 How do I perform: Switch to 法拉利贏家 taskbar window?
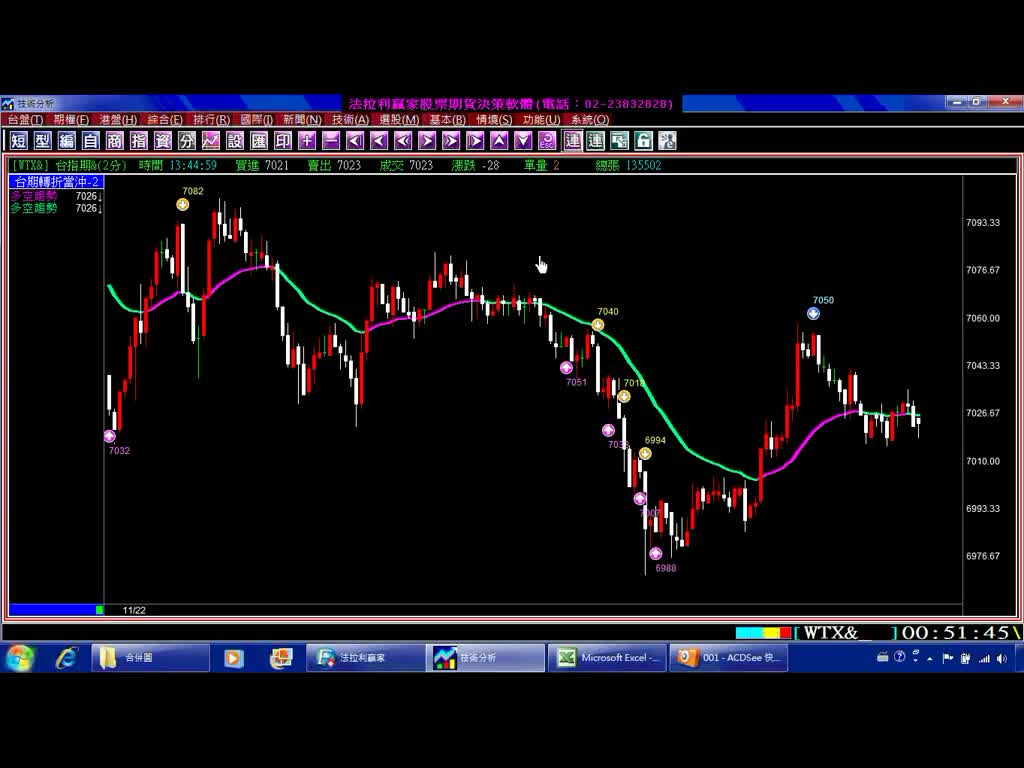tap(366, 658)
